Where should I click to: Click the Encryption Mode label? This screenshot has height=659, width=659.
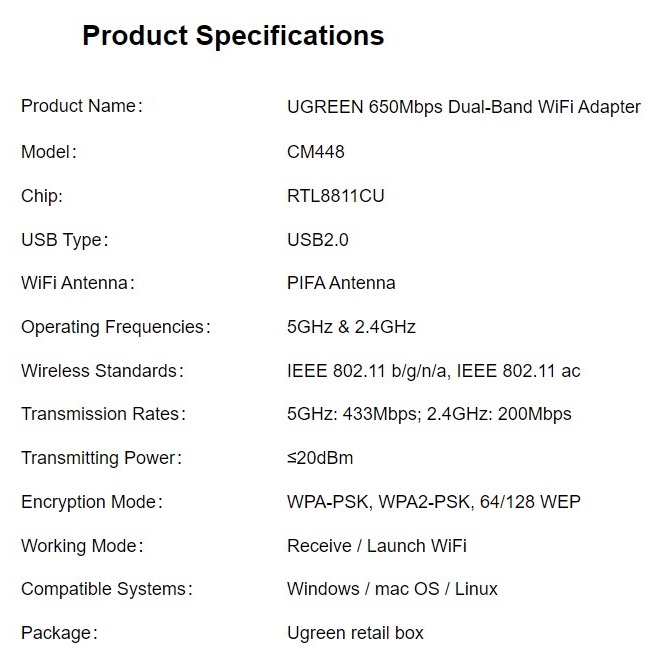(91, 502)
